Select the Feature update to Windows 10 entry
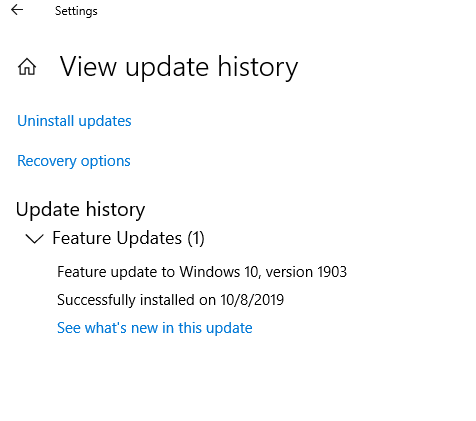476x421 pixels. pos(202,272)
